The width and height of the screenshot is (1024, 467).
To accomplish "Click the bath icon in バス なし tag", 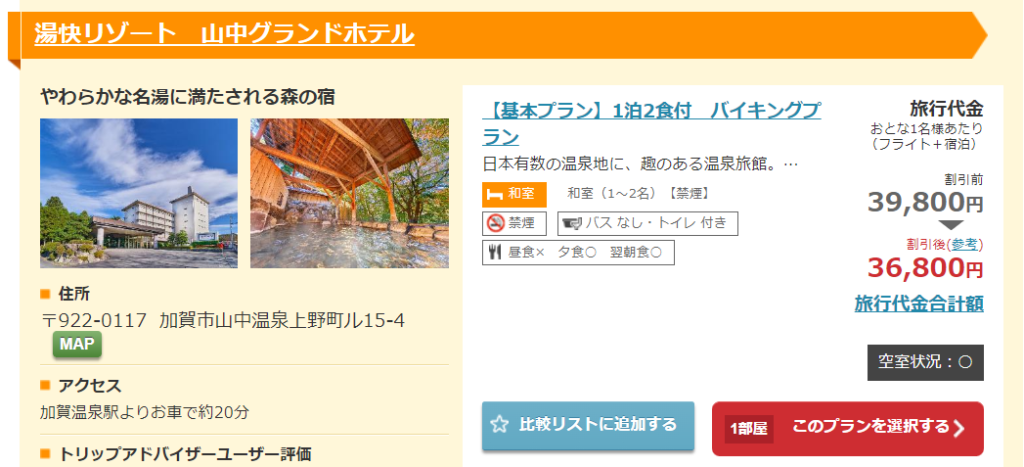I will click(571, 223).
